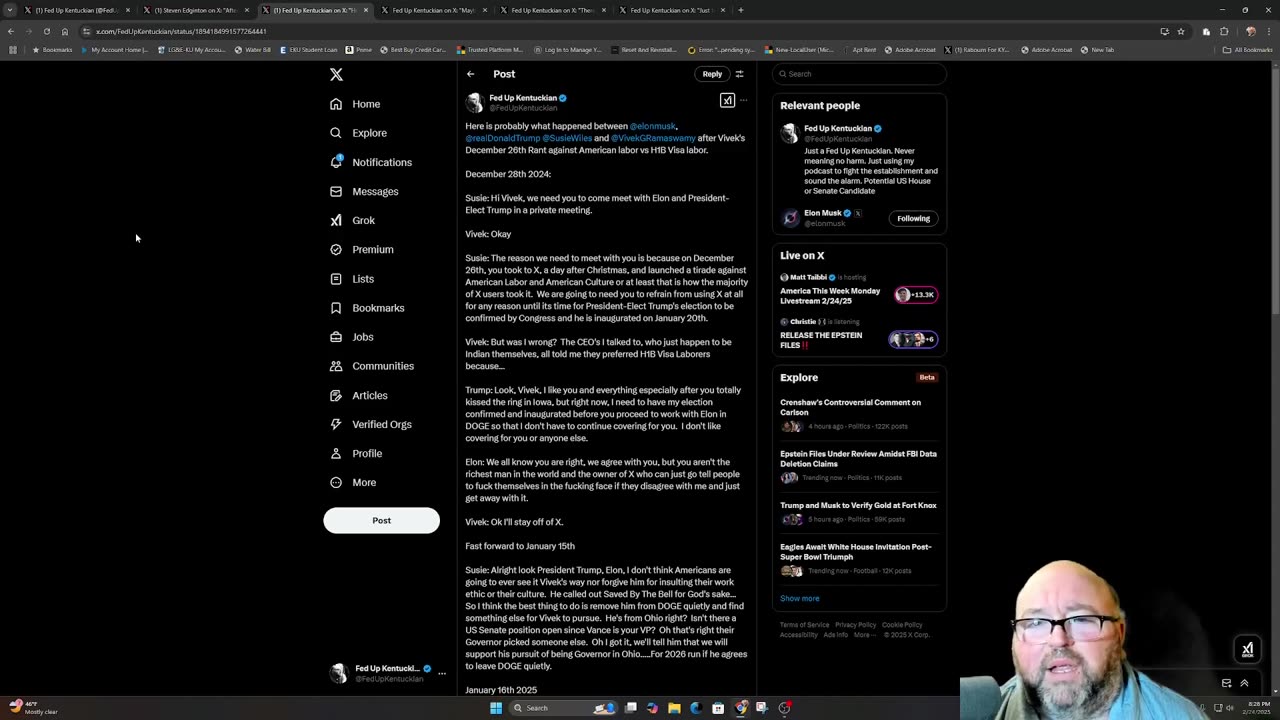Expand expand arrow on messages drawer
Image resolution: width=1280 pixels, height=720 pixels.
tap(1244, 683)
